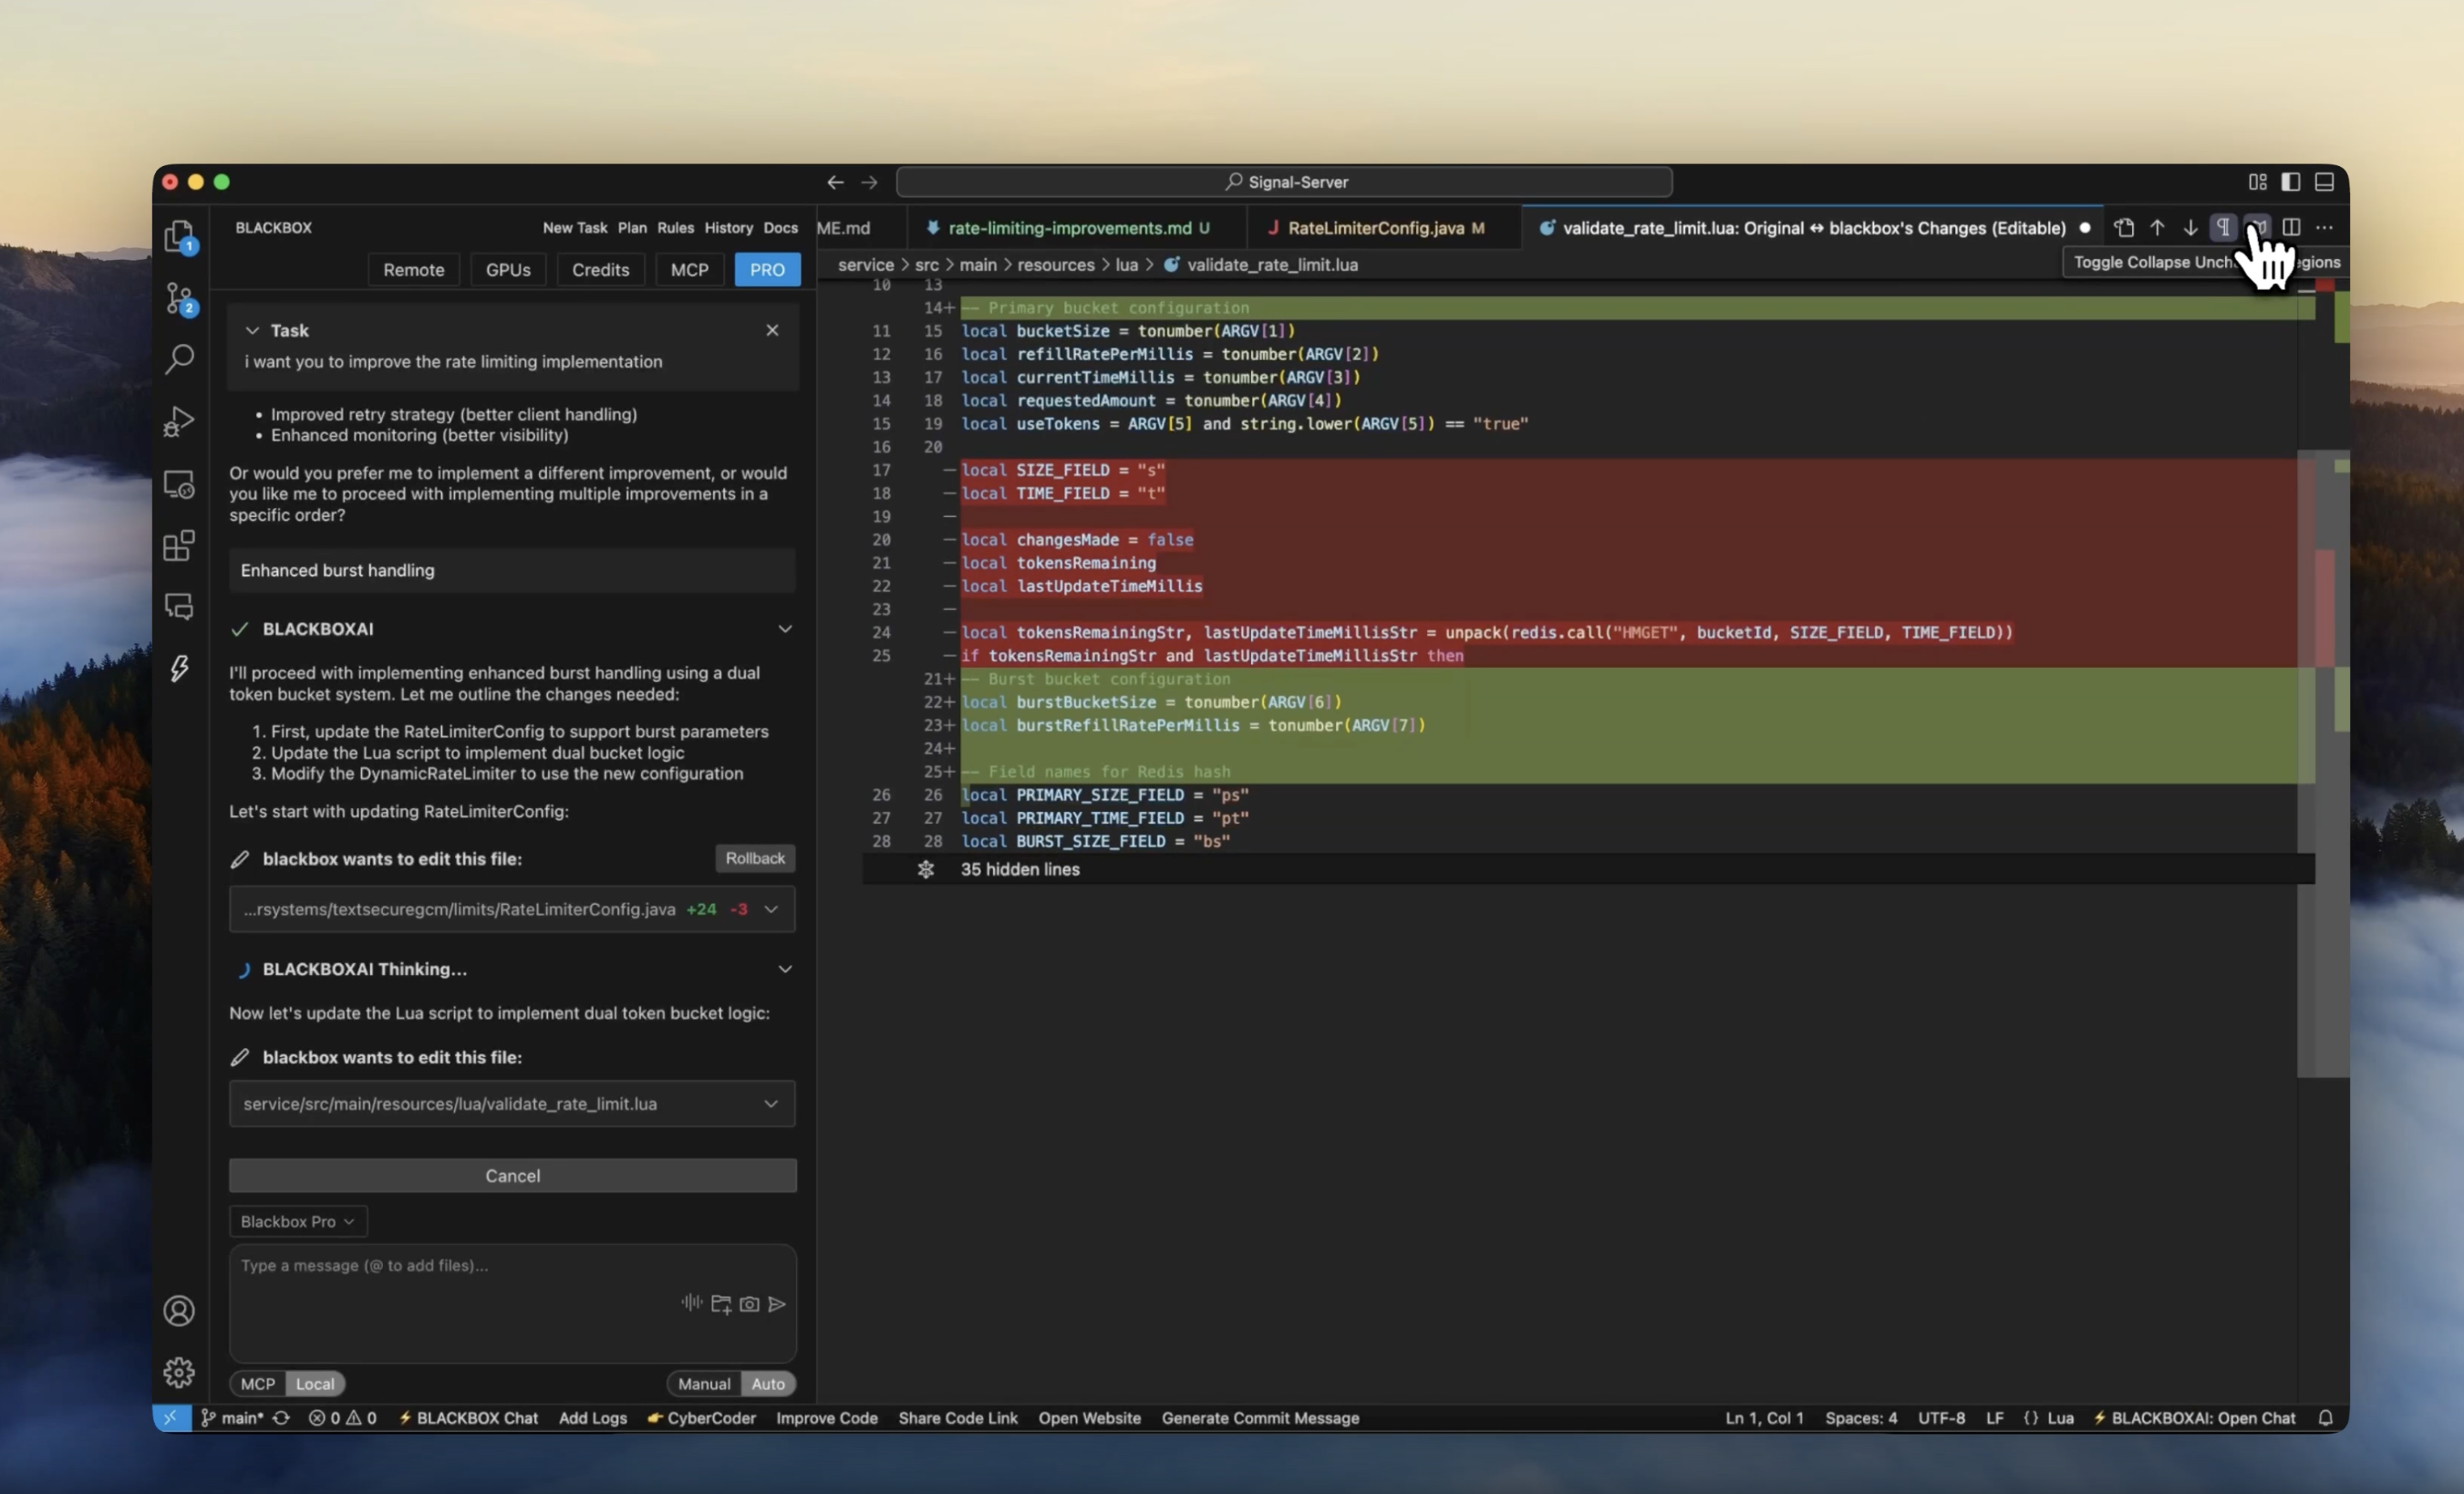
Task: Select the Manual execution mode
Action: (704, 1384)
